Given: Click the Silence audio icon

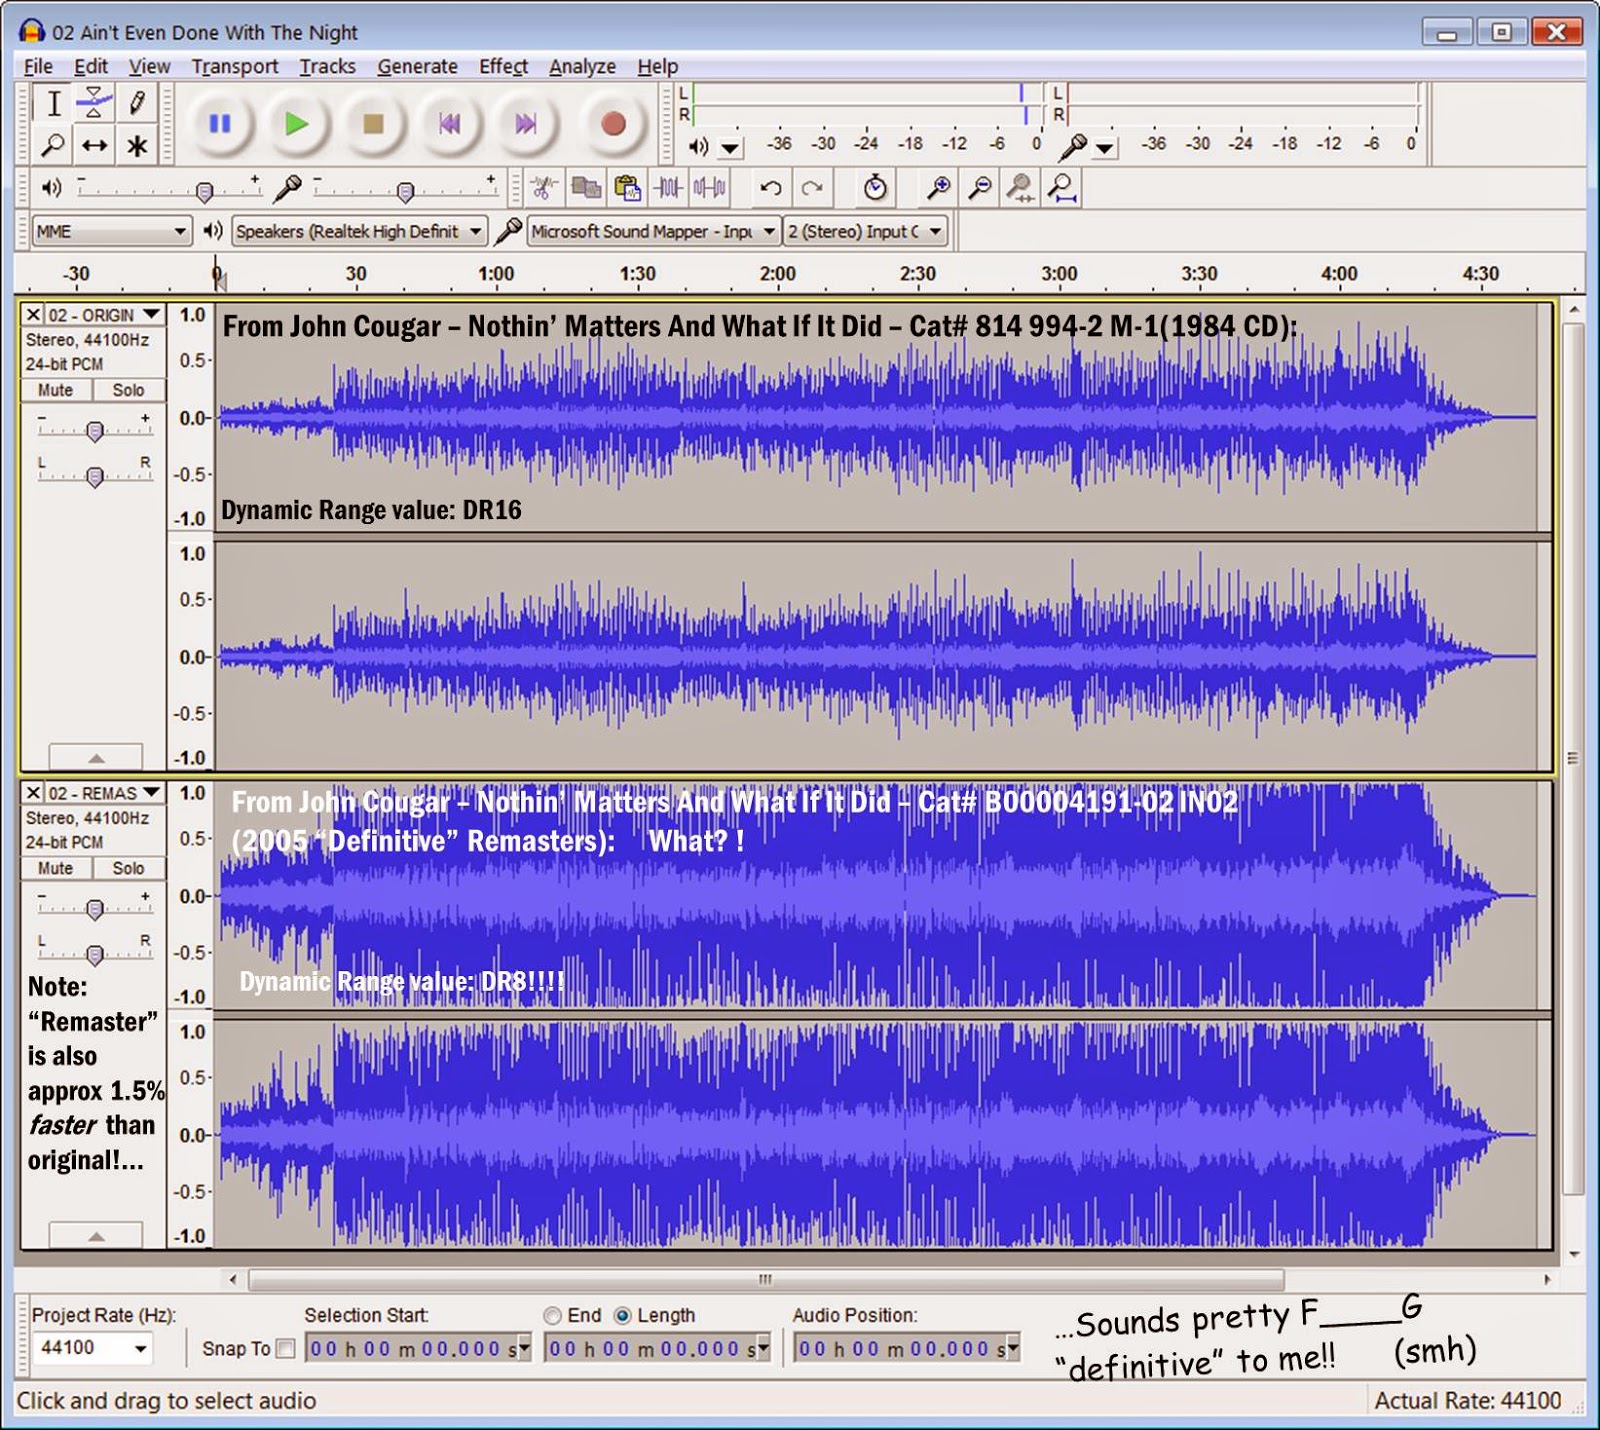Looking at the screenshot, I should pyautogui.click(x=709, y=187).
